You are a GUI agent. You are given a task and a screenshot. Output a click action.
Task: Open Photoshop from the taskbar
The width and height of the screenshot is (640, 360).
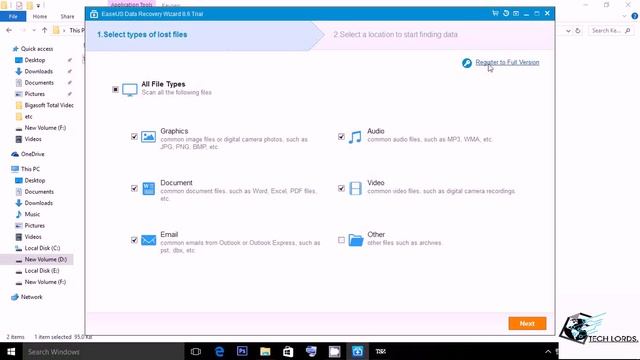coord(242,351)
